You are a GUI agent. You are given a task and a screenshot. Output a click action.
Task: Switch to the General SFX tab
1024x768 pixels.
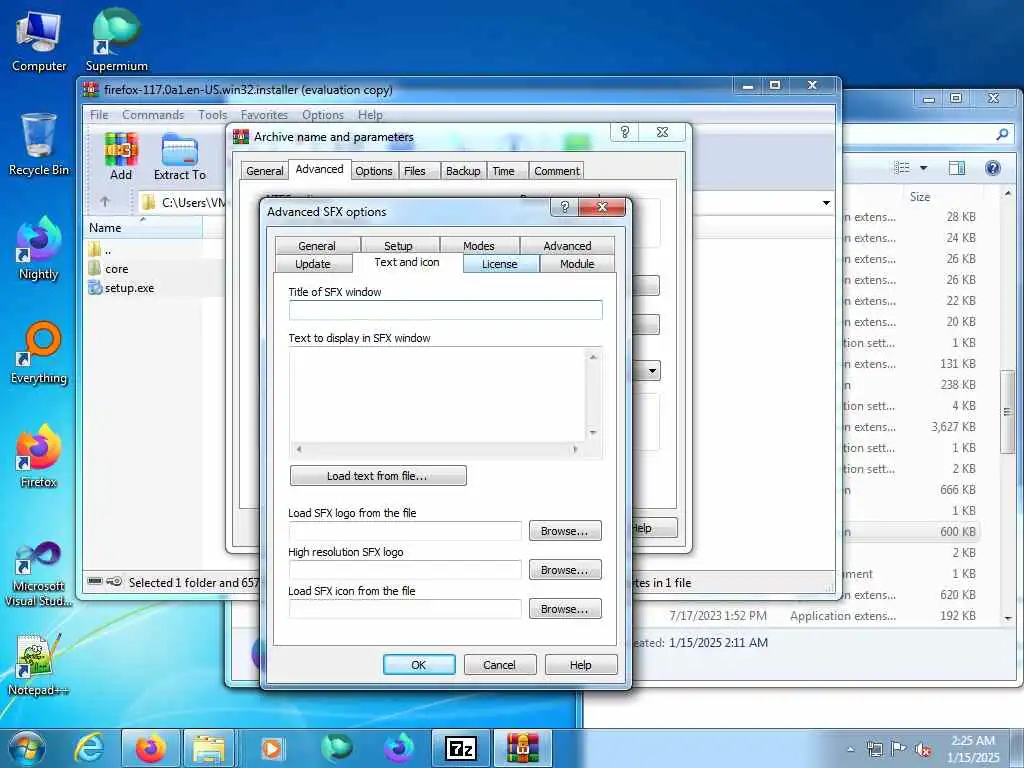[317, 246]
